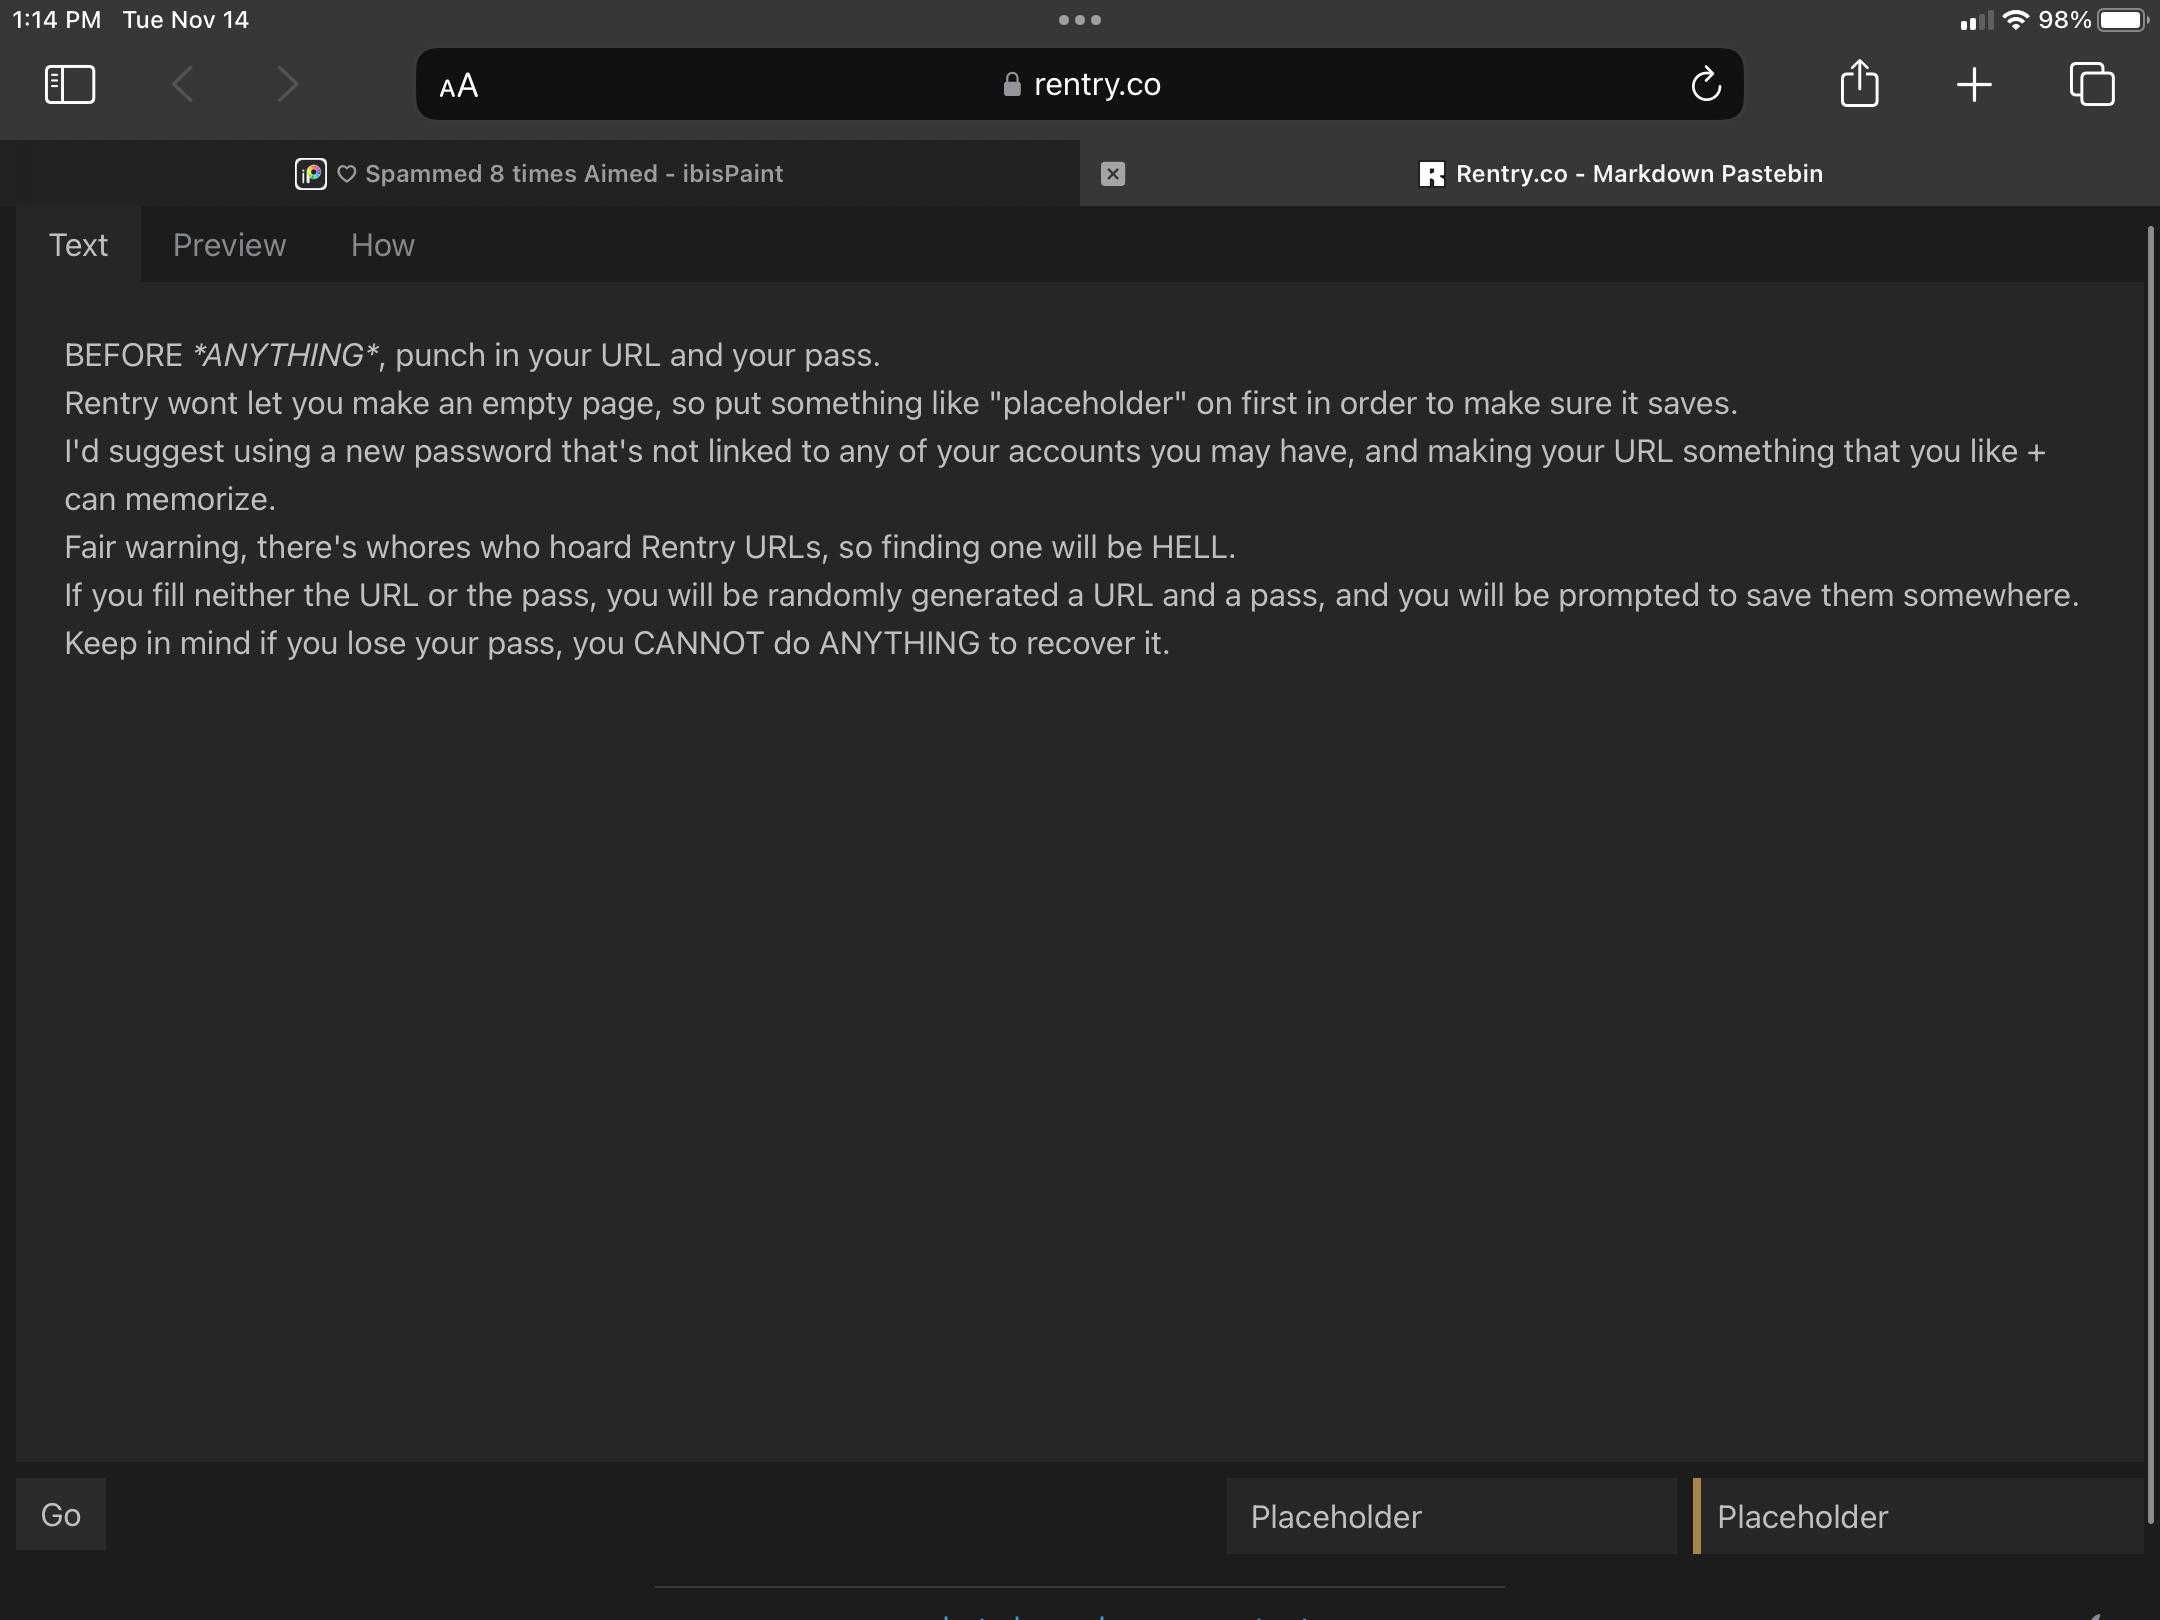
Task: Show the tab overview icon
Action: [x=2092, y=84]
